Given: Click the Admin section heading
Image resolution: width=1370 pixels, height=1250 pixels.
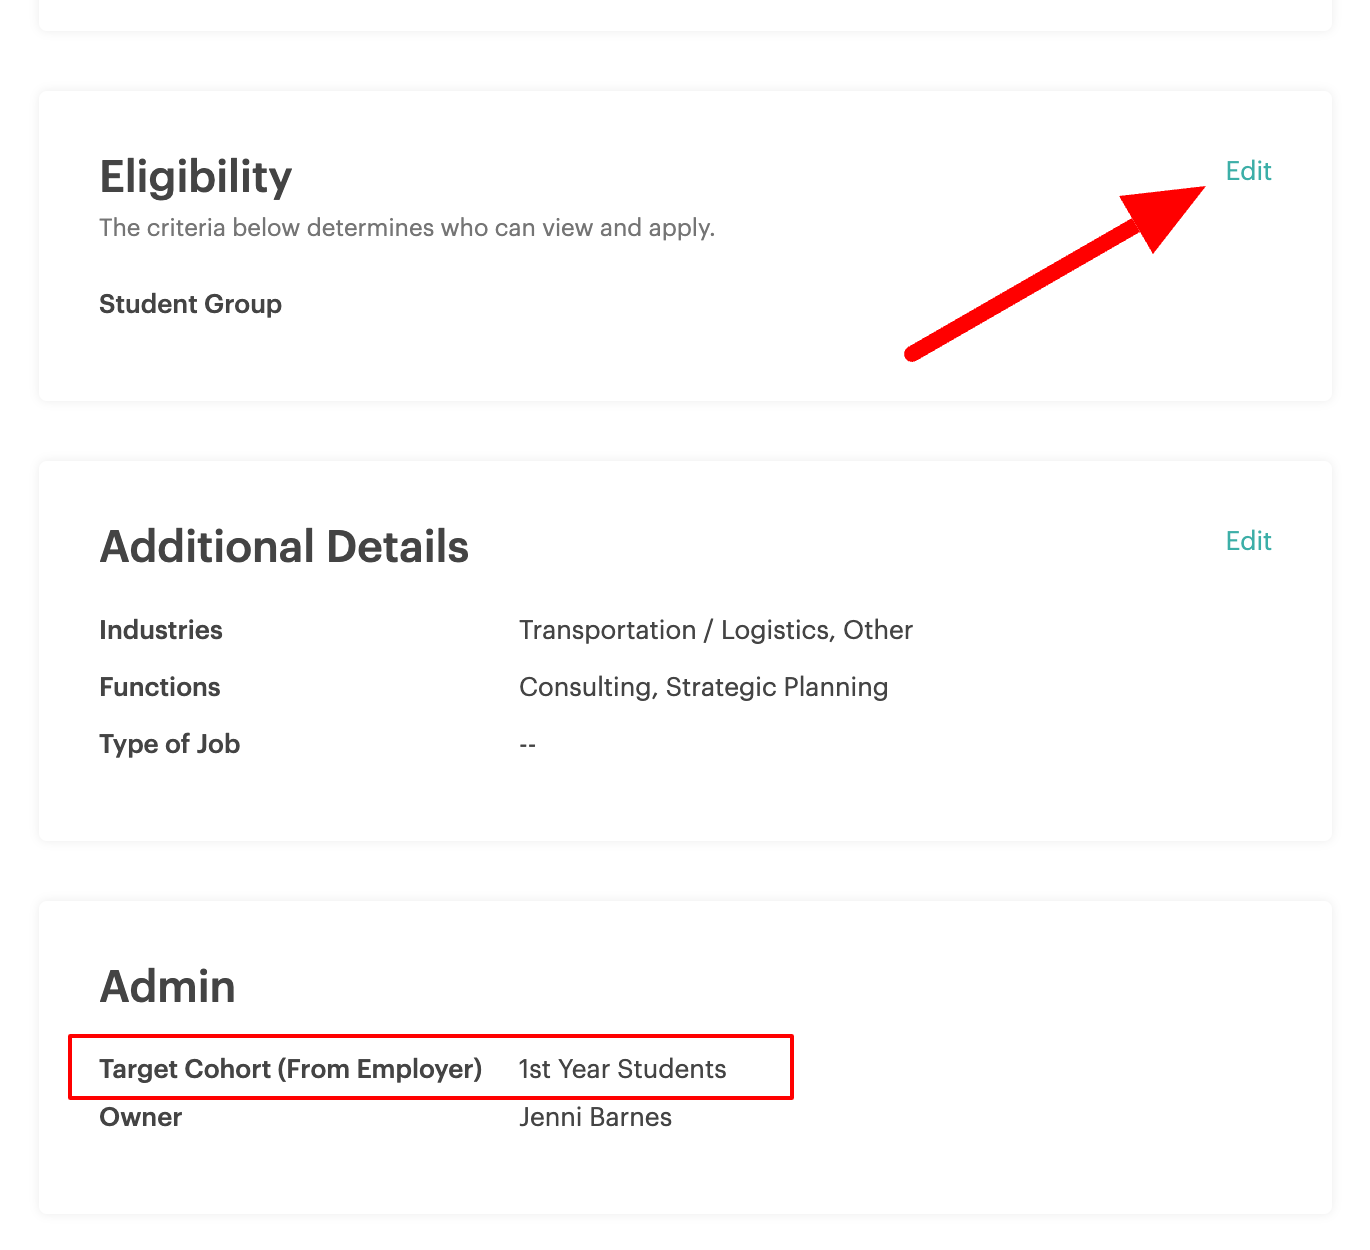Looking at the screenshot, I should [x=168, y=987].
